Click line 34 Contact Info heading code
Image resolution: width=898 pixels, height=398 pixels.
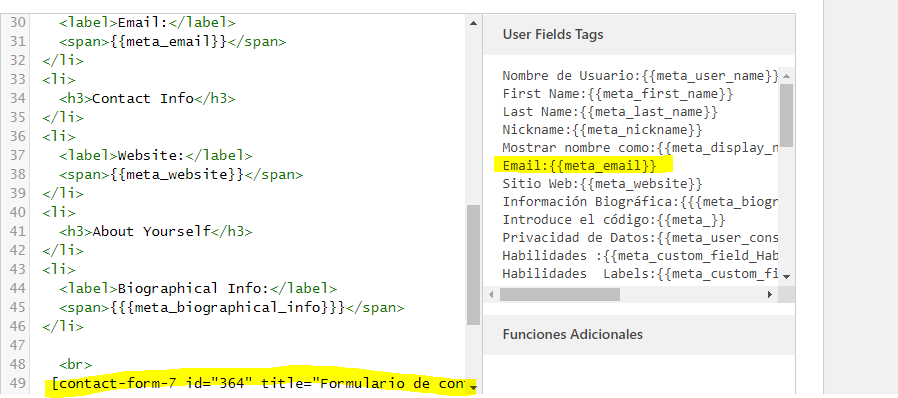pyautogui.click(x=147, y=98)
